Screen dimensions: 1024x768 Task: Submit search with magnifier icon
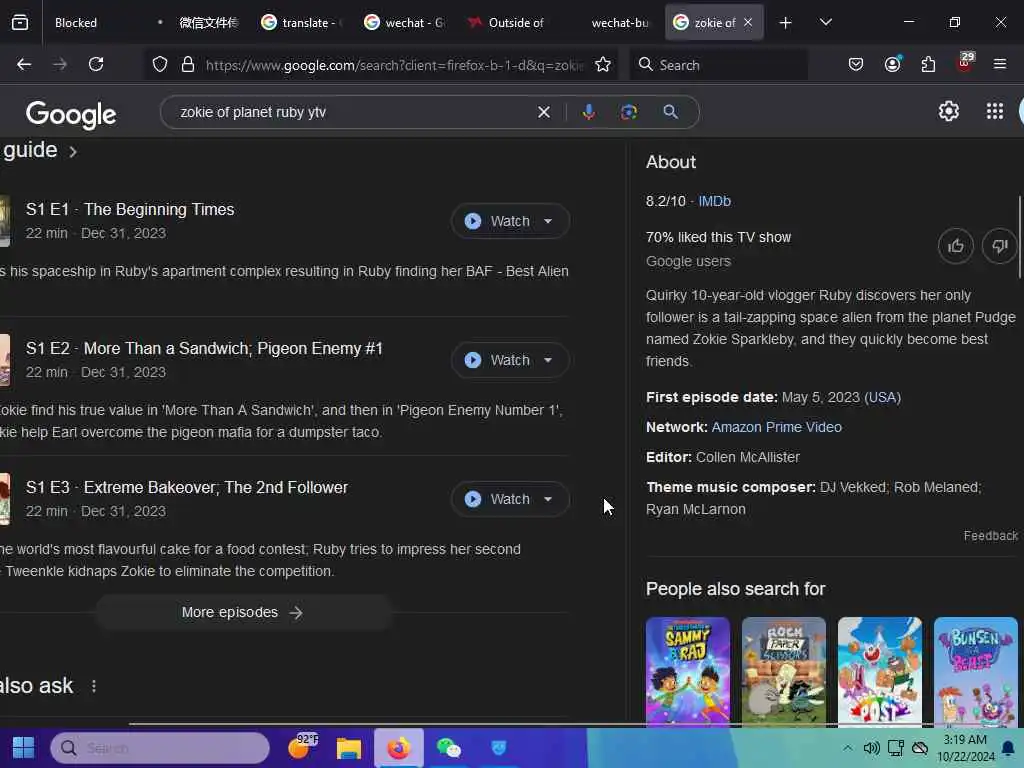point(671,112)
